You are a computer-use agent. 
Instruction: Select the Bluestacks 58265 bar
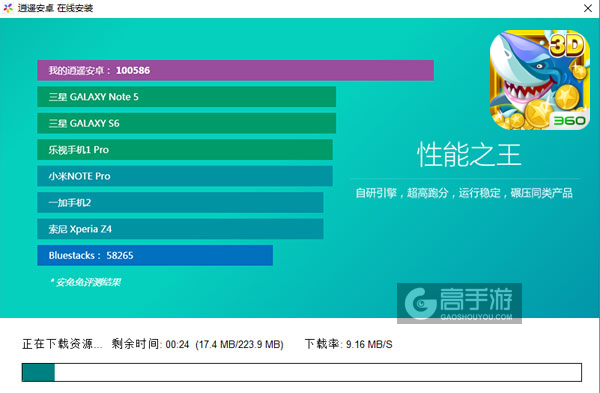click(155, 255)
